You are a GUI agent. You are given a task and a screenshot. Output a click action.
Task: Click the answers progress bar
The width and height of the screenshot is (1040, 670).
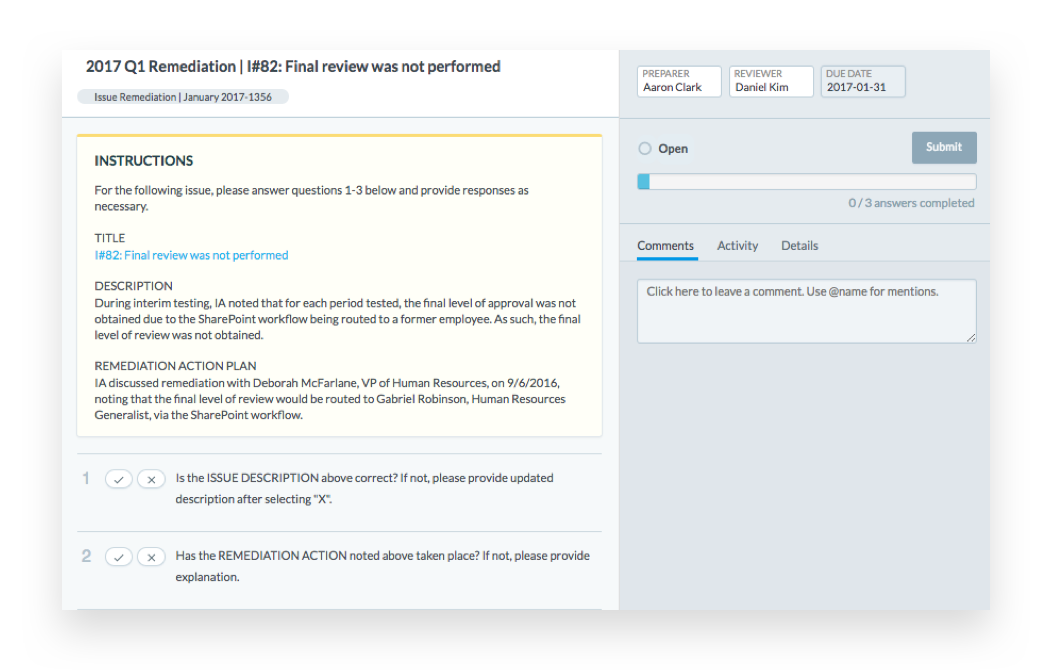coord(807,182)
